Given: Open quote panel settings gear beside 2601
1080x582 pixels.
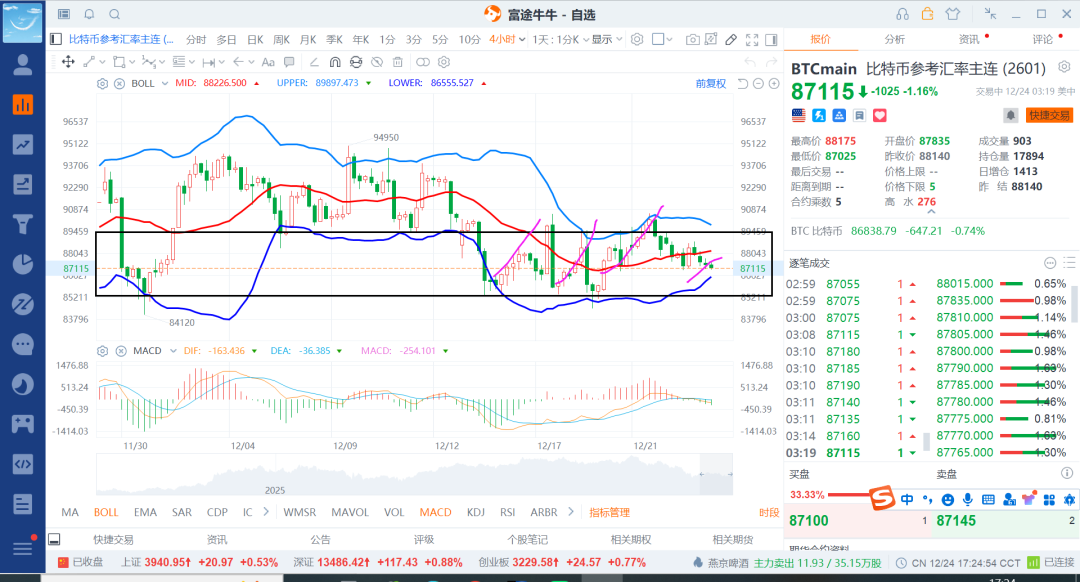Looking at the screenshot, I should pos(1064,67).
